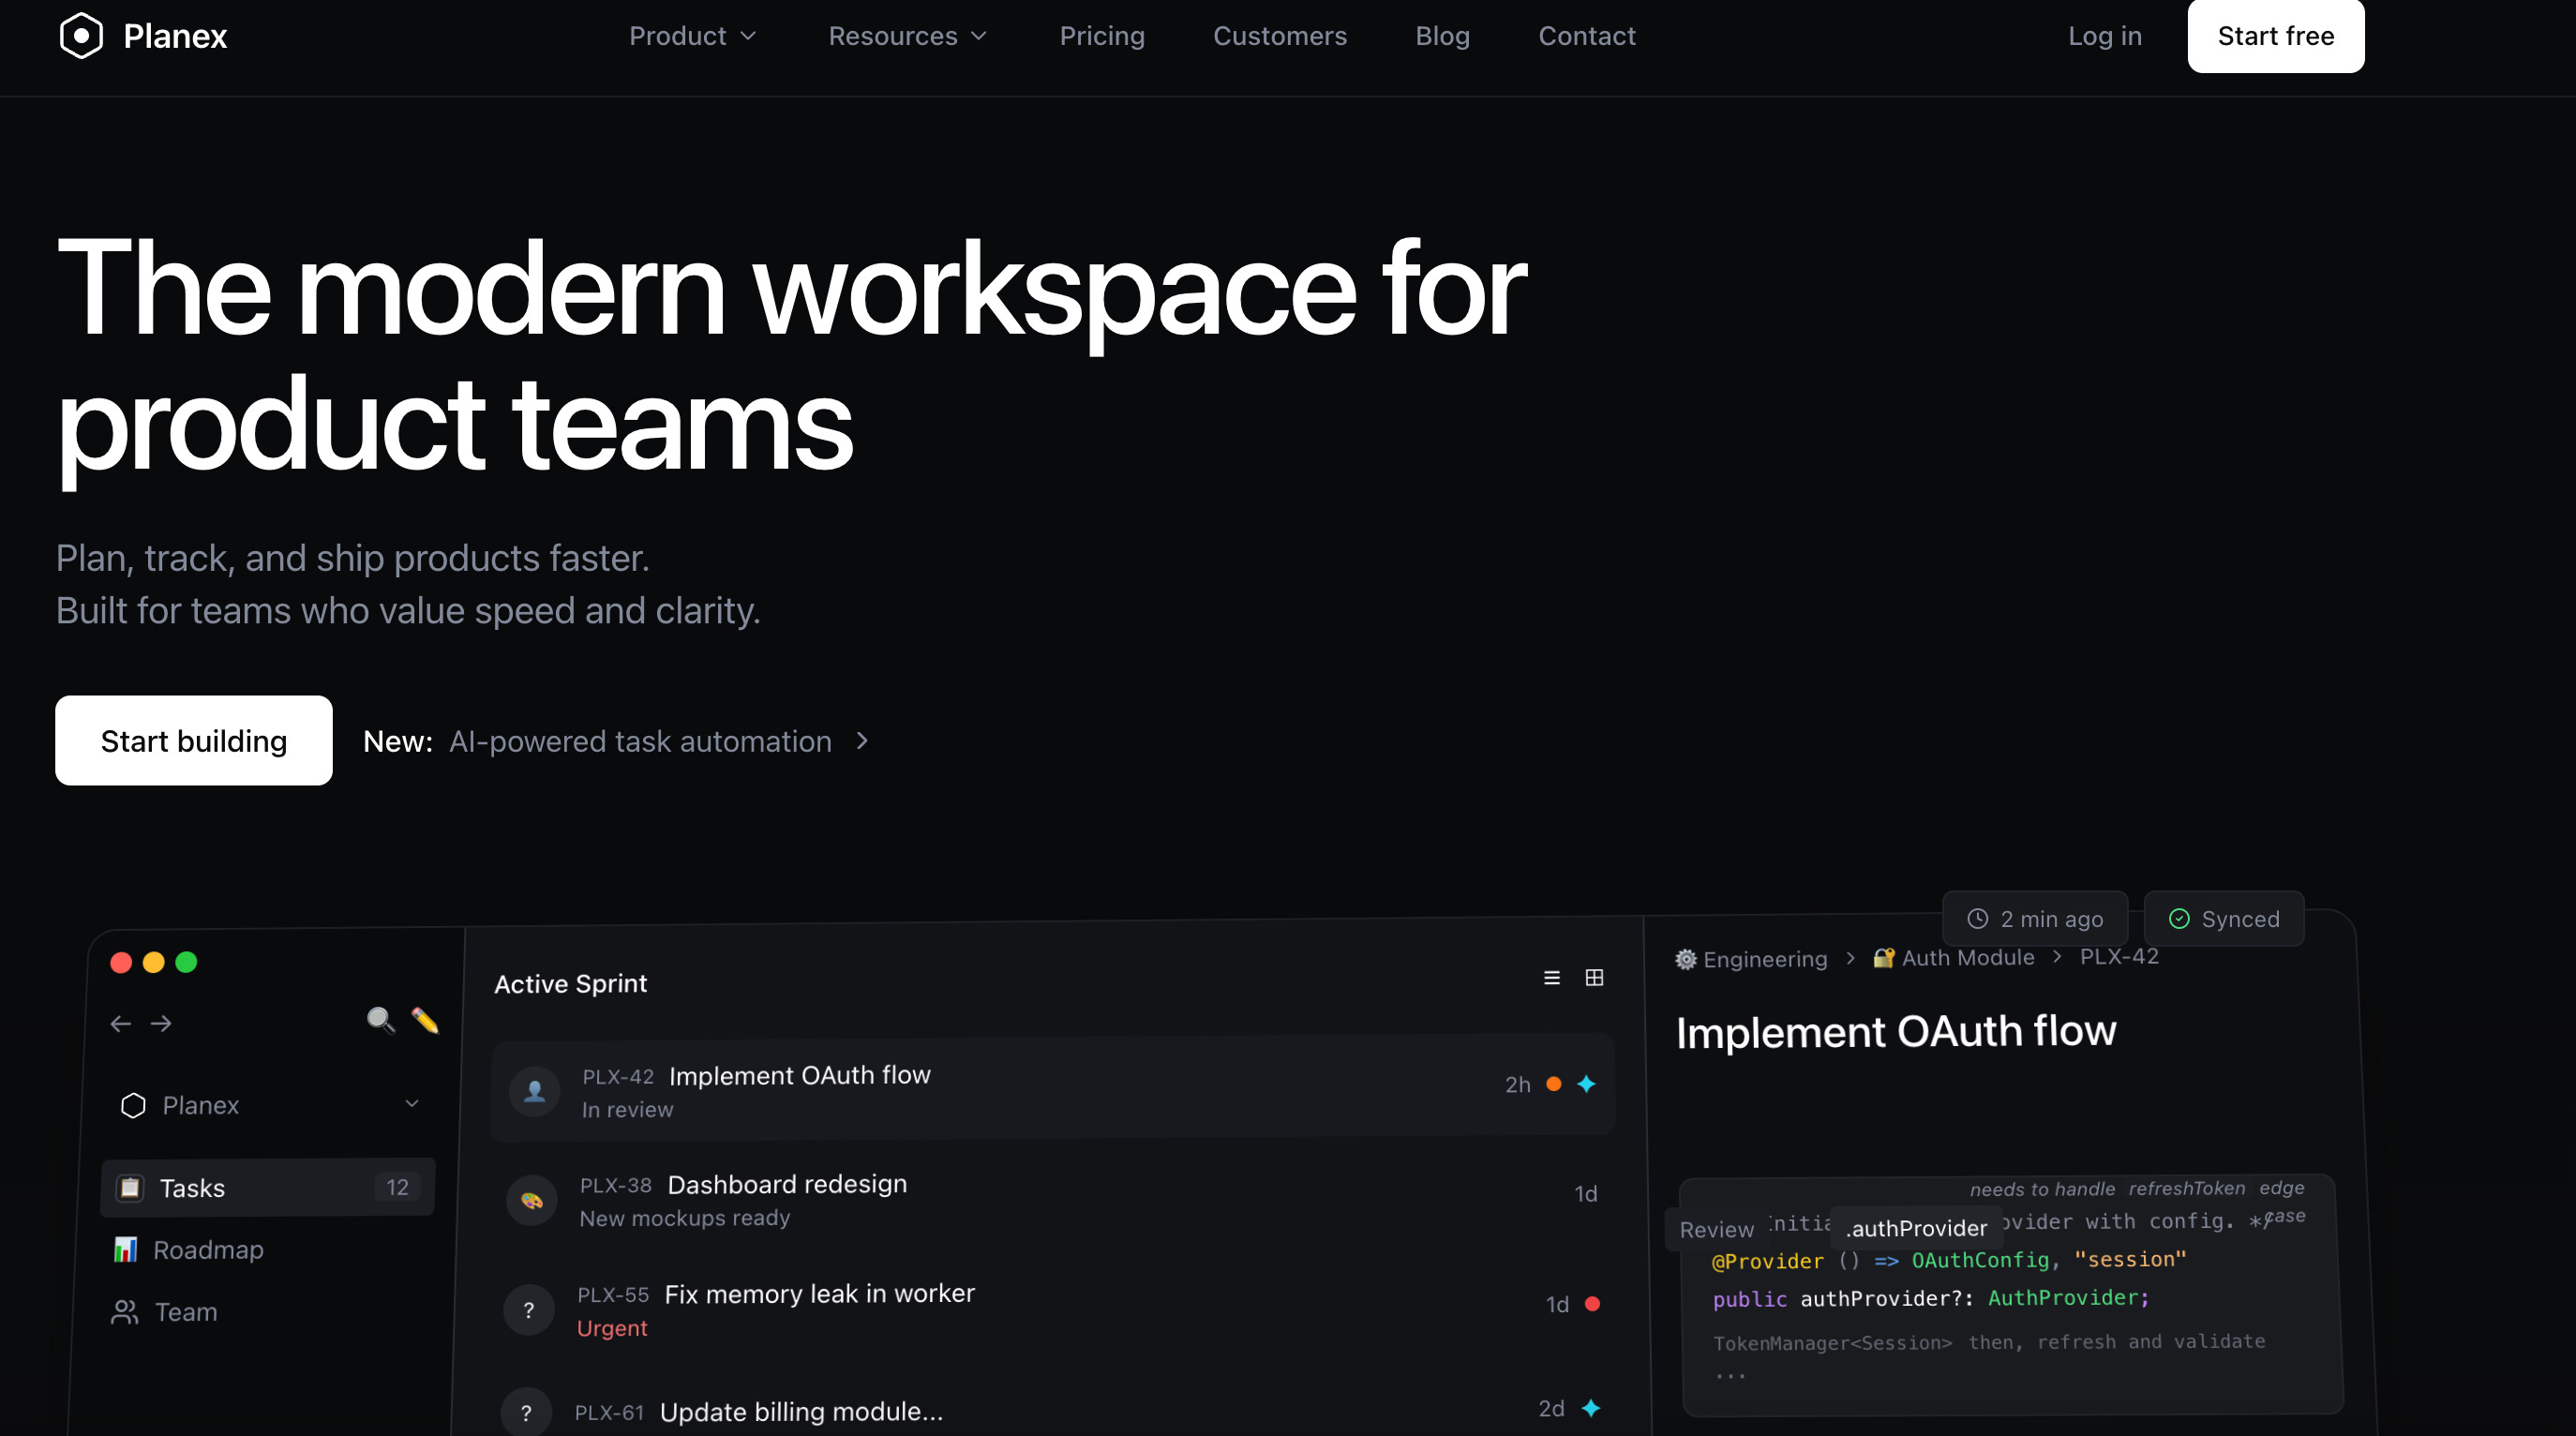Expand the Product navigation dropdown
The image size is (2576, 1436).
click(692, 36)
